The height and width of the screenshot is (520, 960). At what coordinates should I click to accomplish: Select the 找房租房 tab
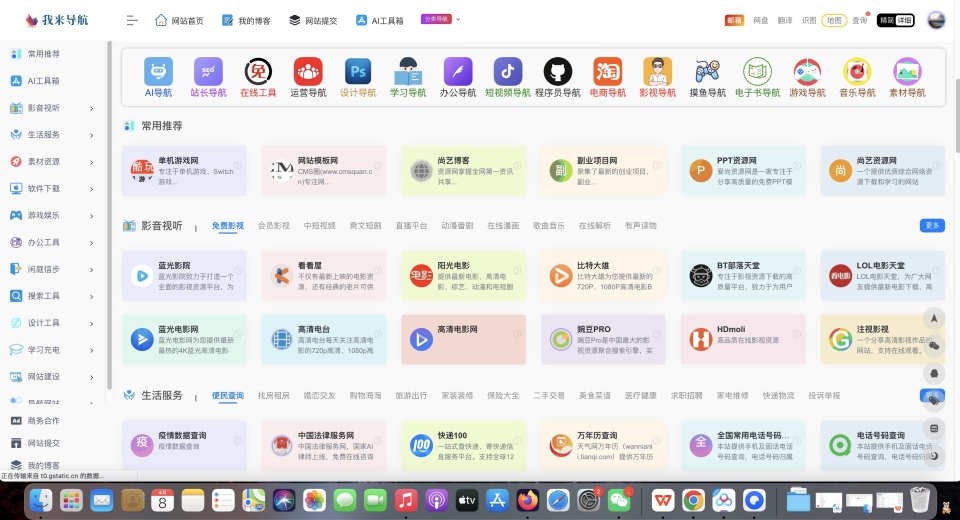click(x=273, y=396)
